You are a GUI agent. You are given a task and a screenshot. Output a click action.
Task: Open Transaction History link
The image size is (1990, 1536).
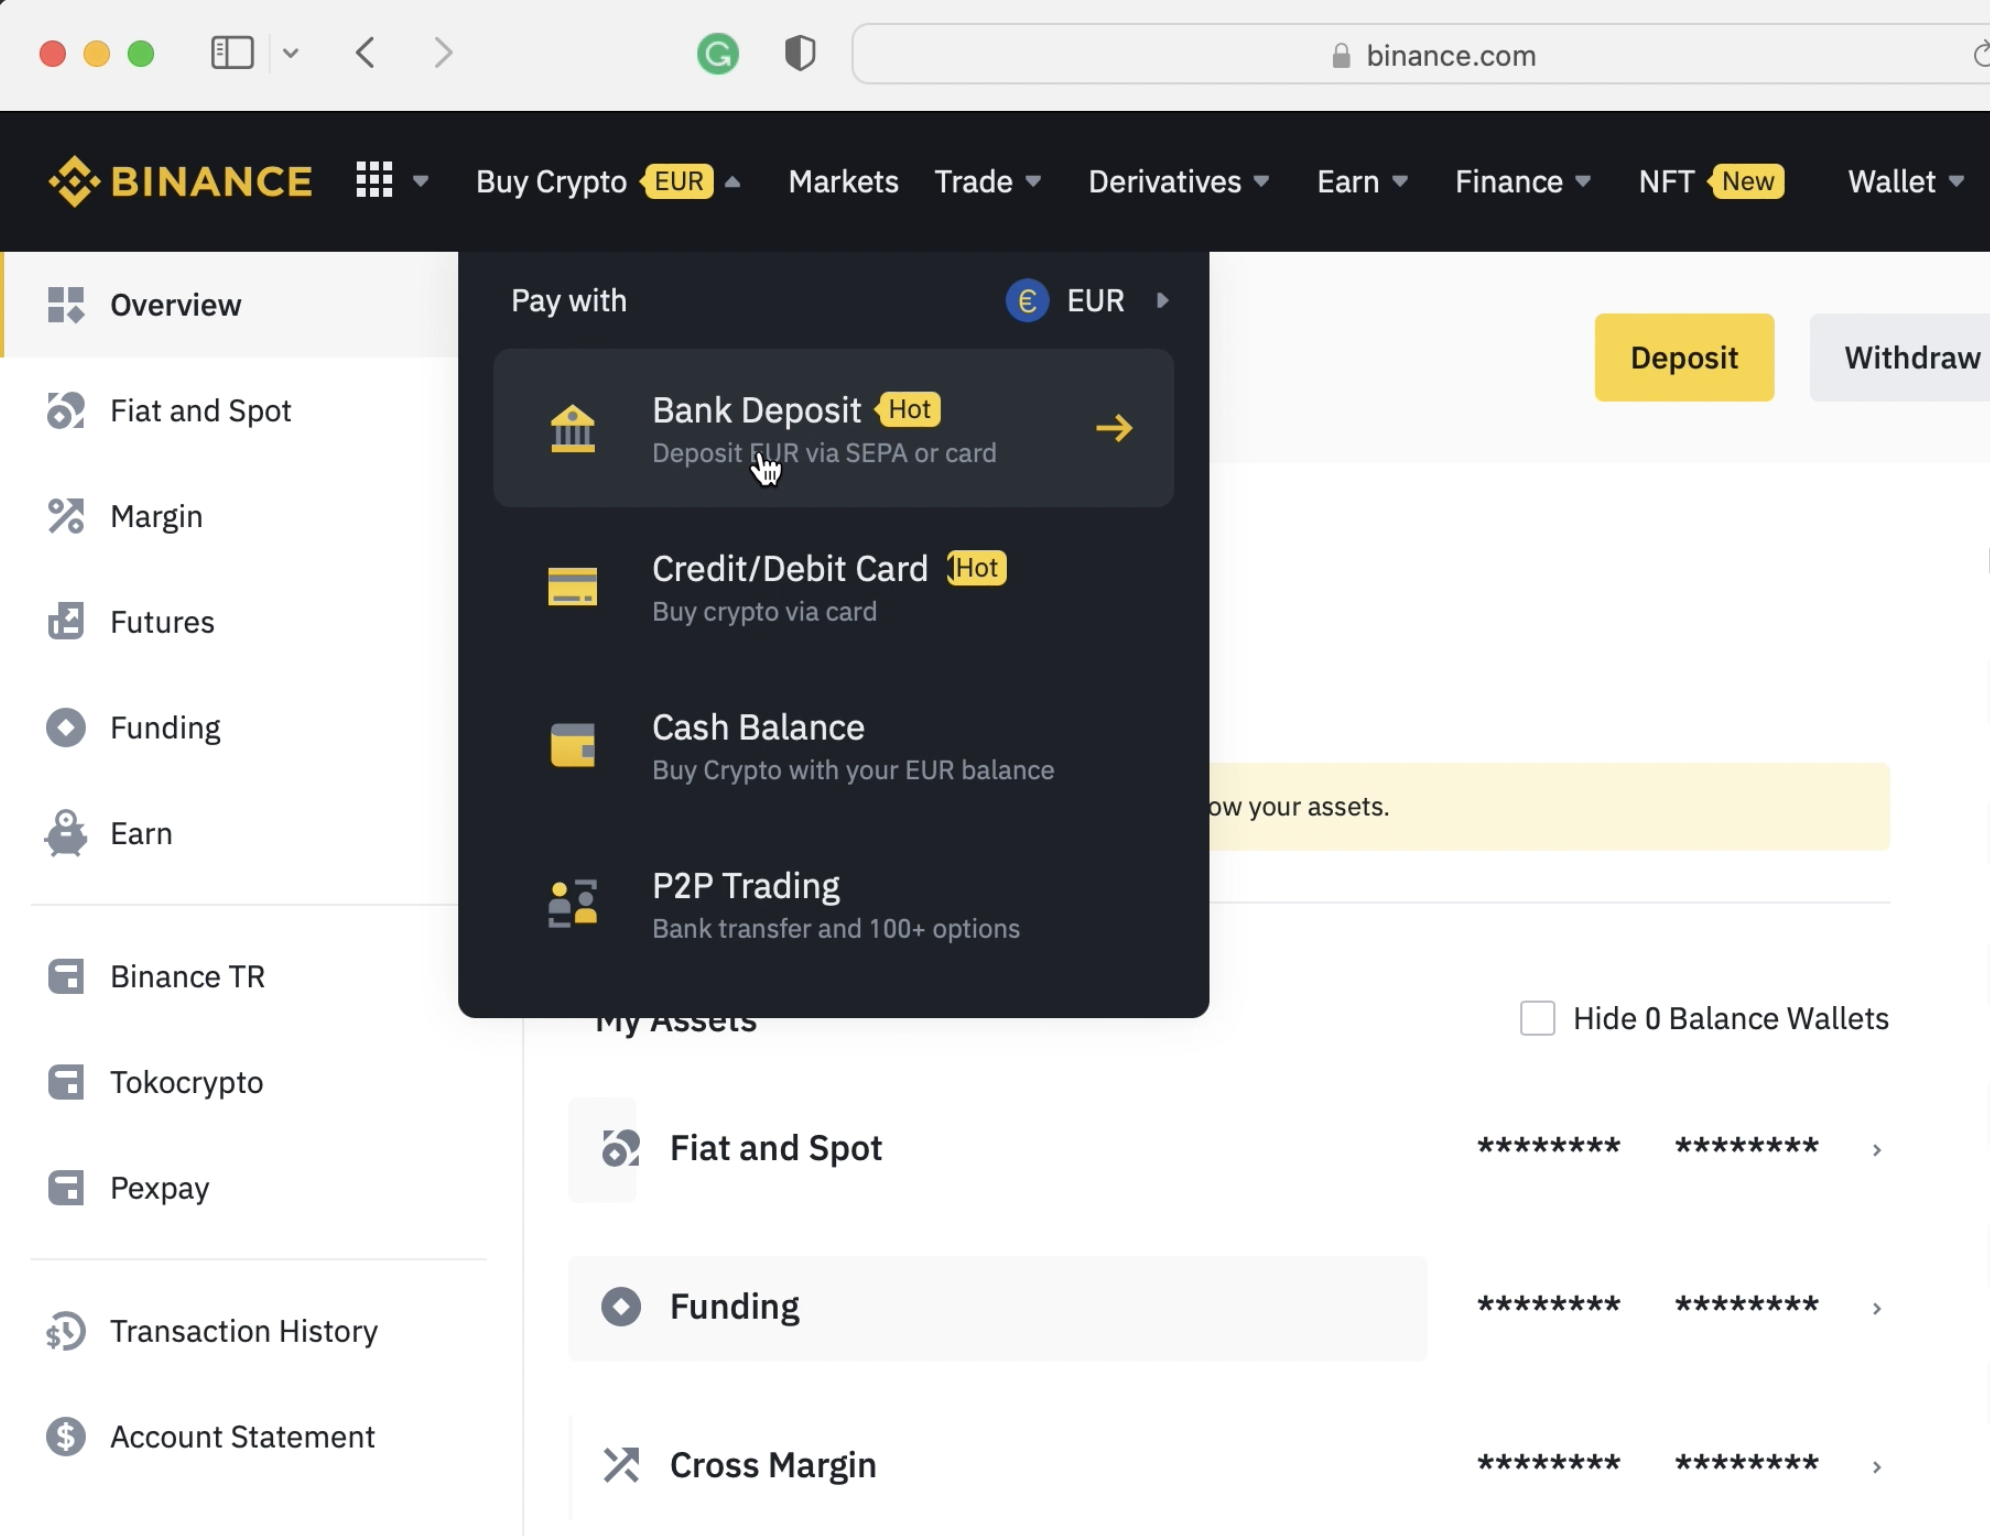(x=244, y=1332)
